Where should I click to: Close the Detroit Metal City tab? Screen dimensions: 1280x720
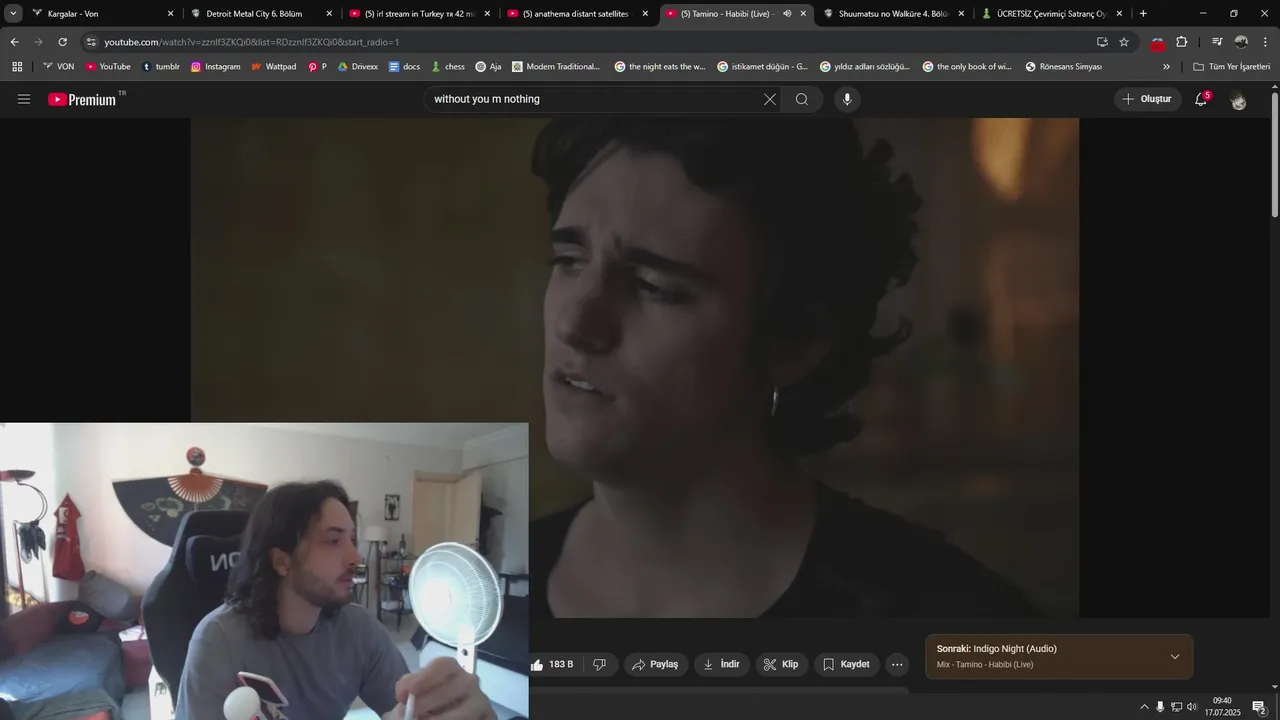pos(329,14)
